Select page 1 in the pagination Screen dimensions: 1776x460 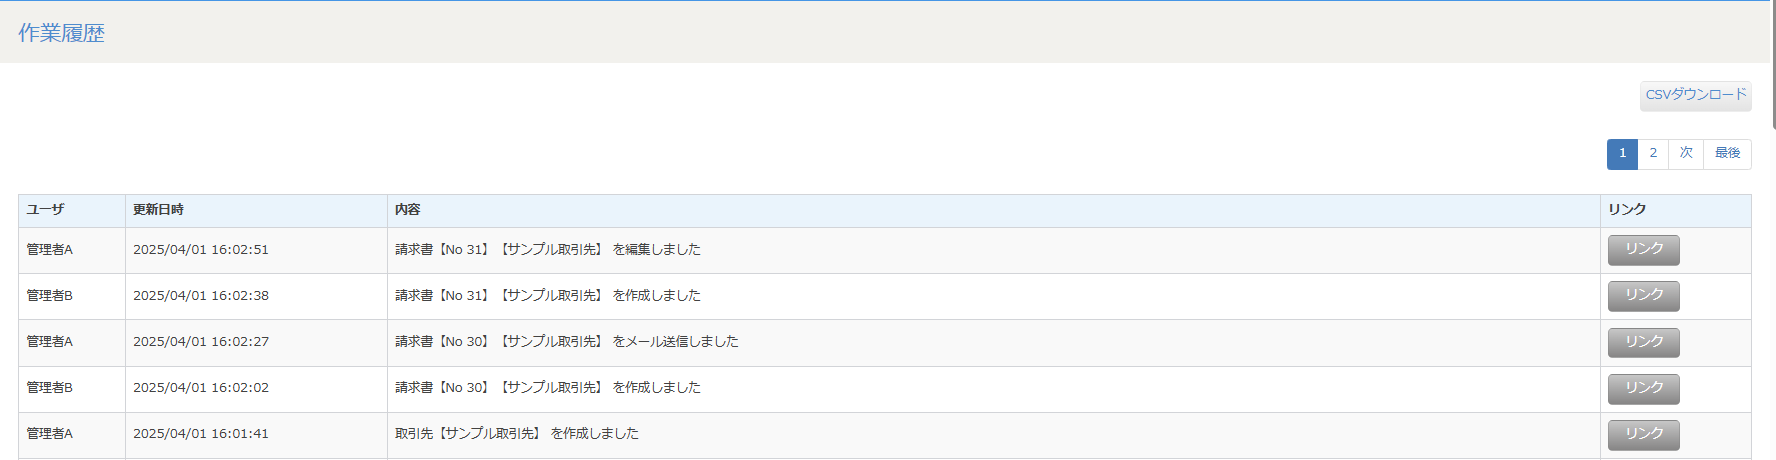1622,154
